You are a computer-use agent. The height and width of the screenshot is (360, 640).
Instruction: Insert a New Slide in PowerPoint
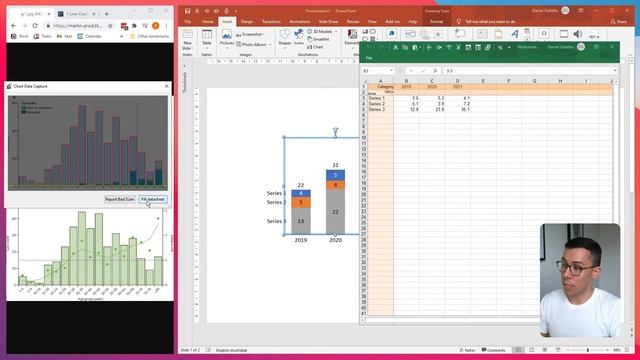187,40
